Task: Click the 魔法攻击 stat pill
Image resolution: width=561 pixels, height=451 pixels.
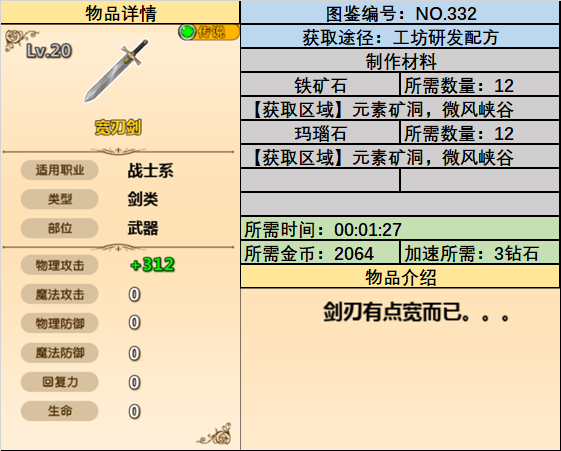Action: tap(59, 294)
